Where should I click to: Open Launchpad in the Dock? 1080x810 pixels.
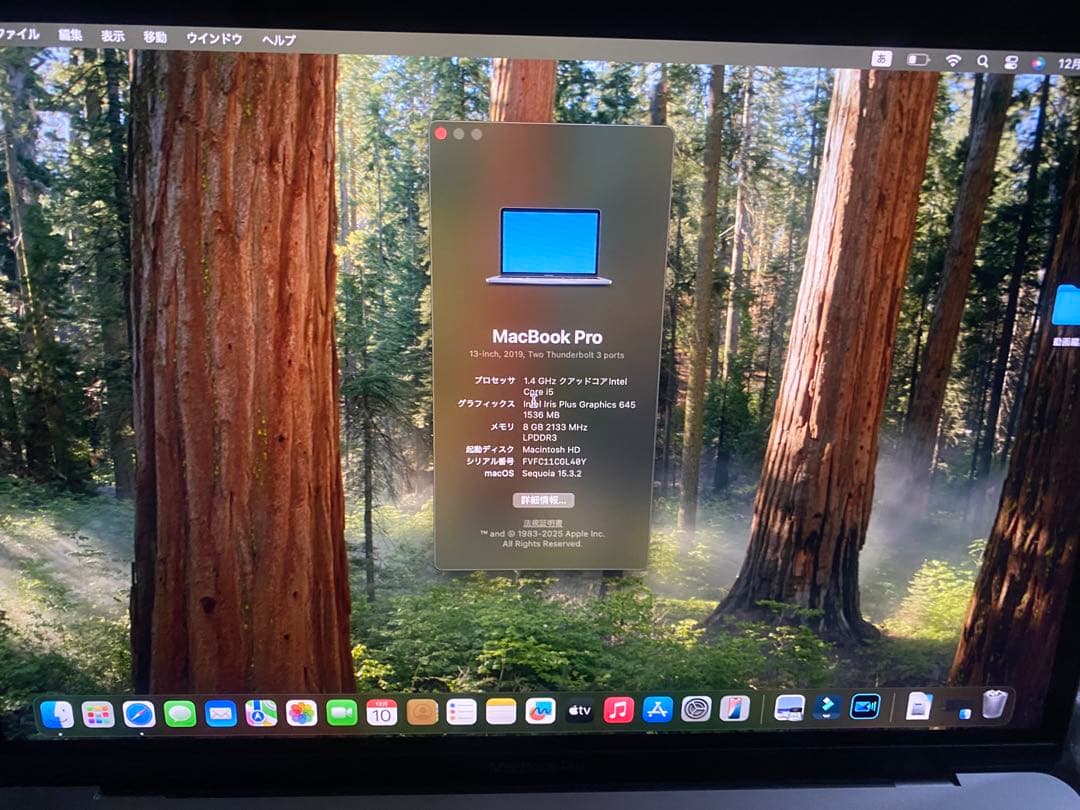click(x=96, y=712)
